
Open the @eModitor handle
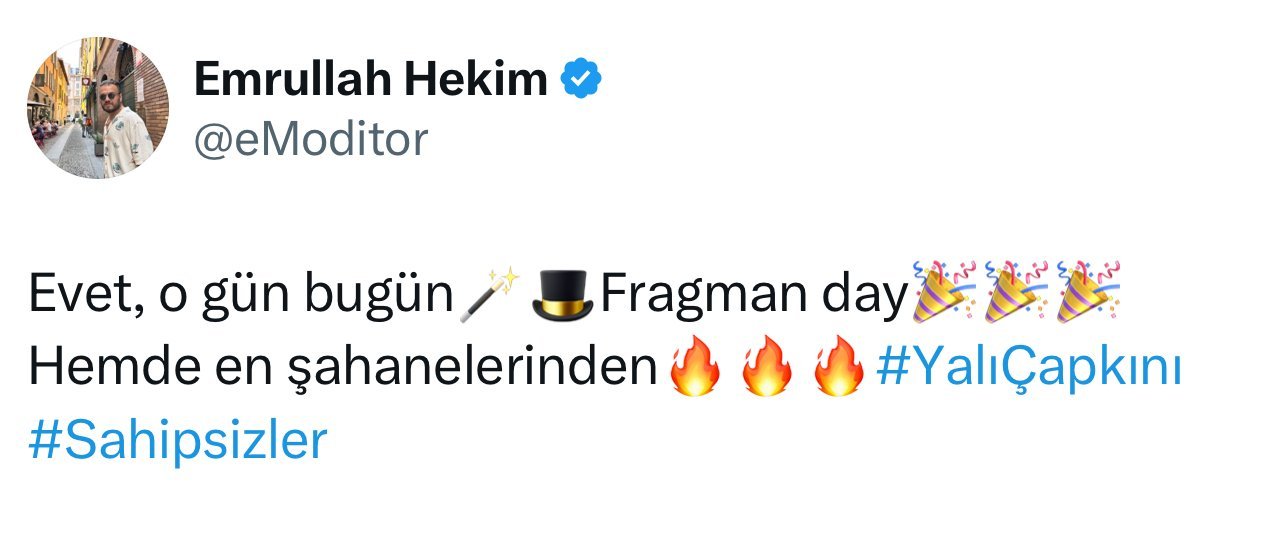(310, 140)
